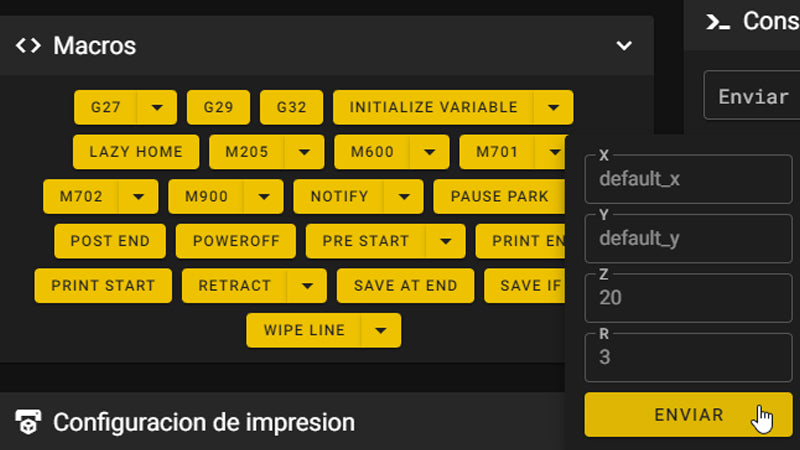
Task: Run the G29 macro
Action: coord(218,107)
